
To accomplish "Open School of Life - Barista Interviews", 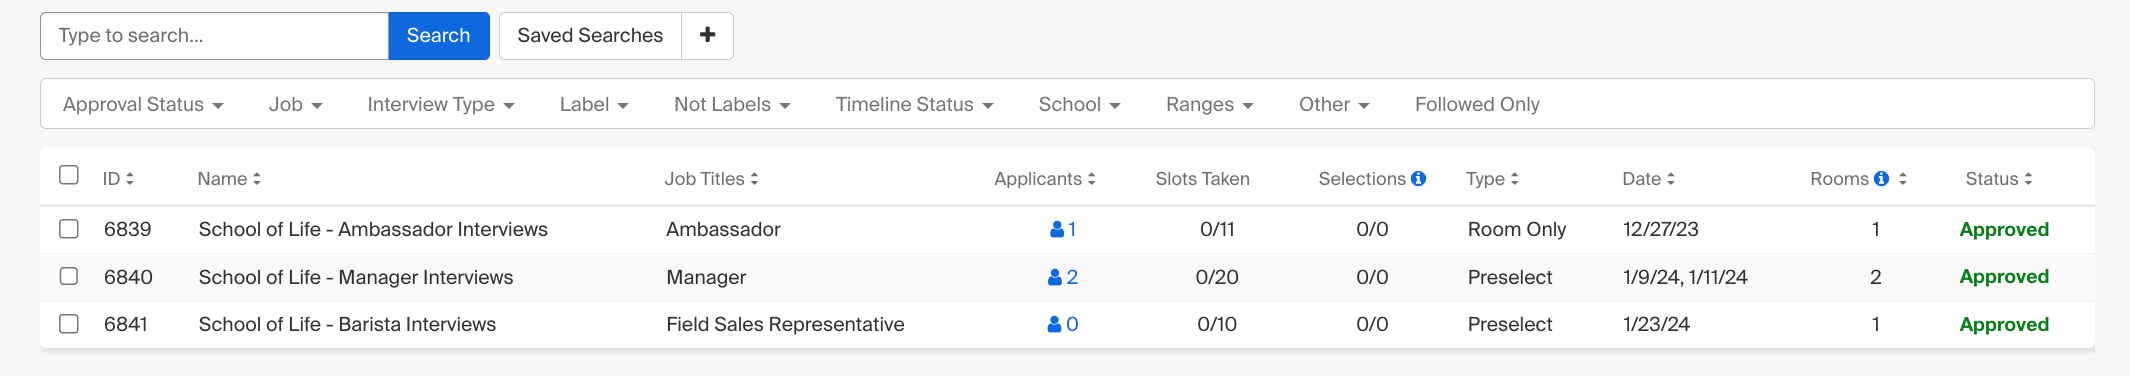I will point(347,324).
